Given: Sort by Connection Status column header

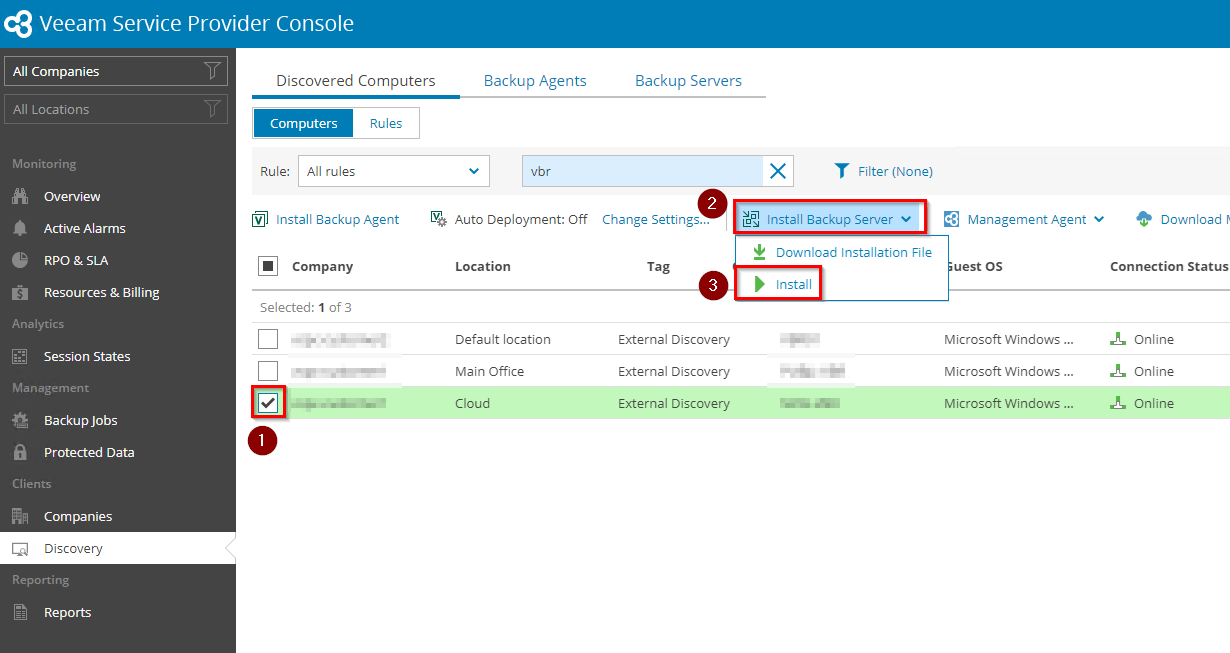Looking at the screenshot, I should click(x=1168, y=266).
